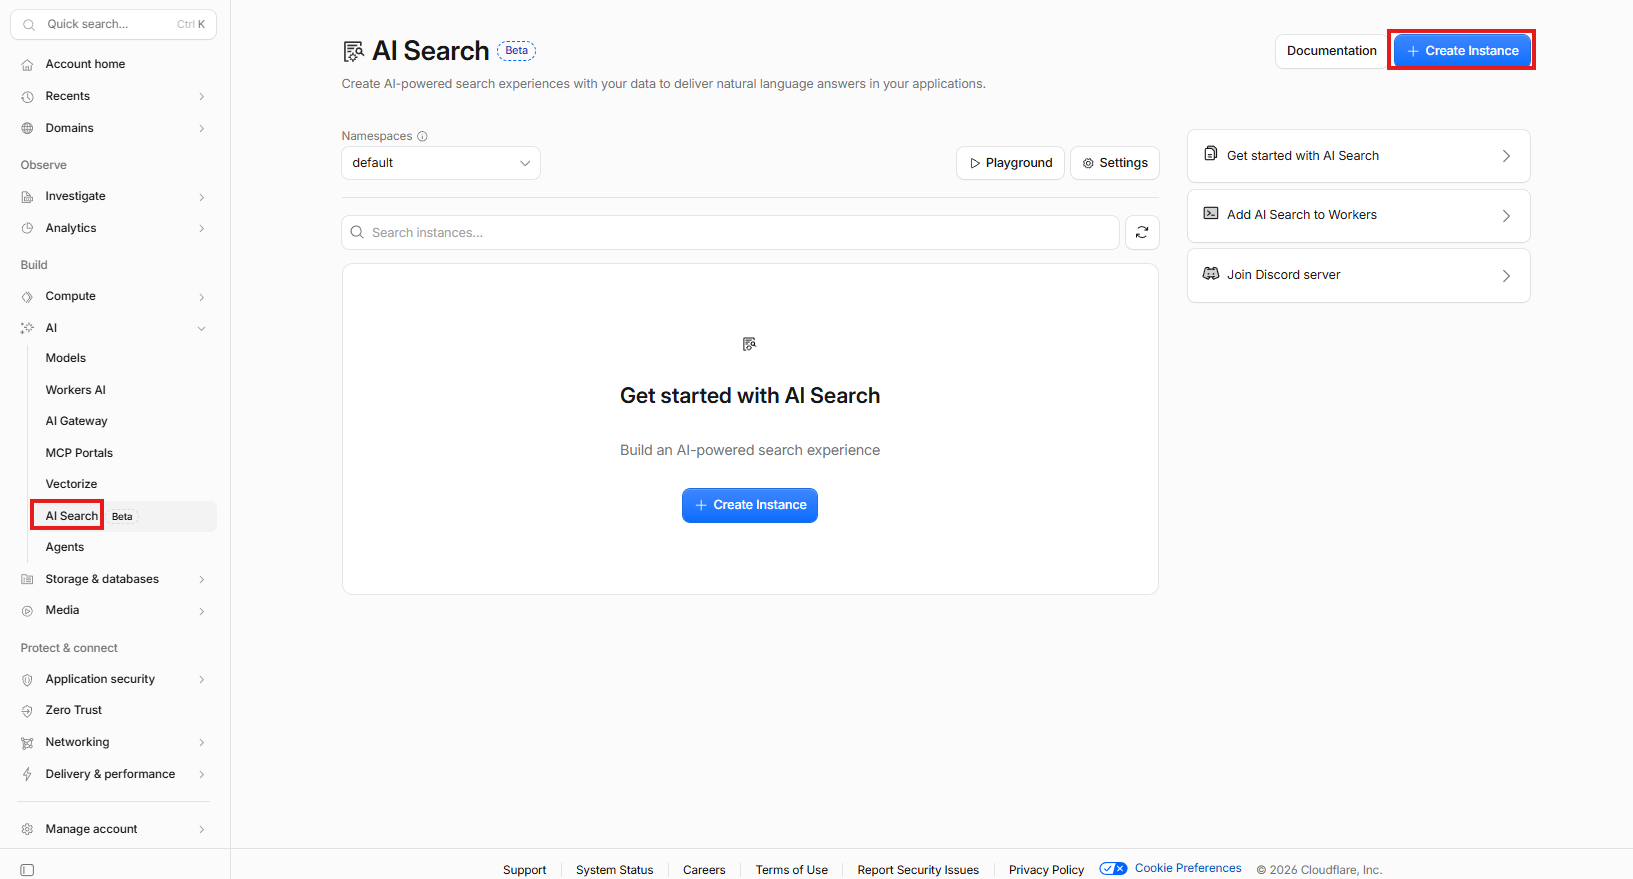Click the Delivery & performance lightning icon
Screen dimensions: 1633x879
[x=27, y=775]
